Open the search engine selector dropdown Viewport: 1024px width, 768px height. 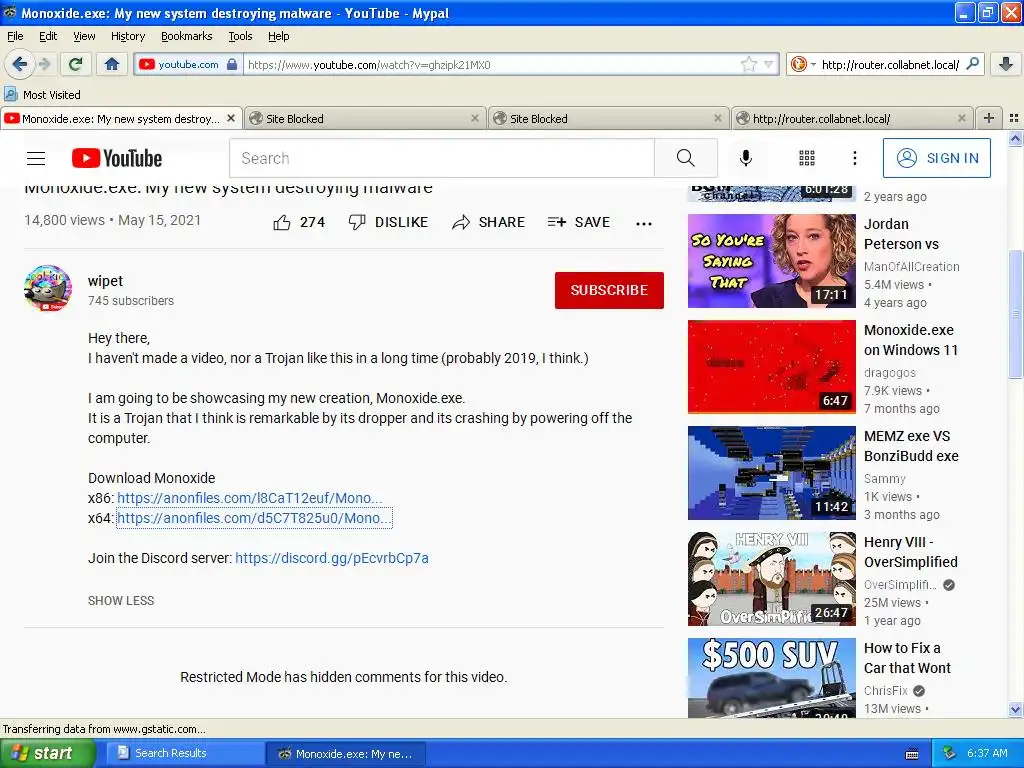coord(803,64)
